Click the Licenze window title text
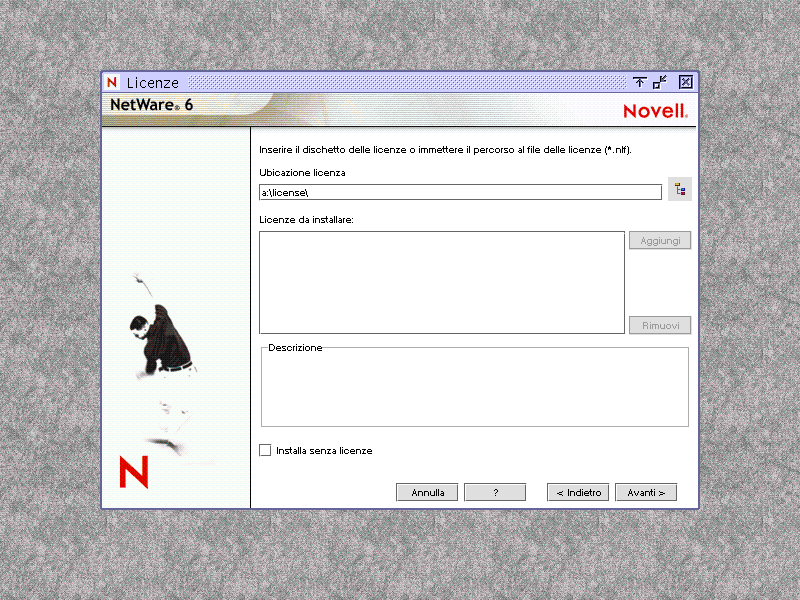Screen dimensions: 800x600 pos(153,83)
